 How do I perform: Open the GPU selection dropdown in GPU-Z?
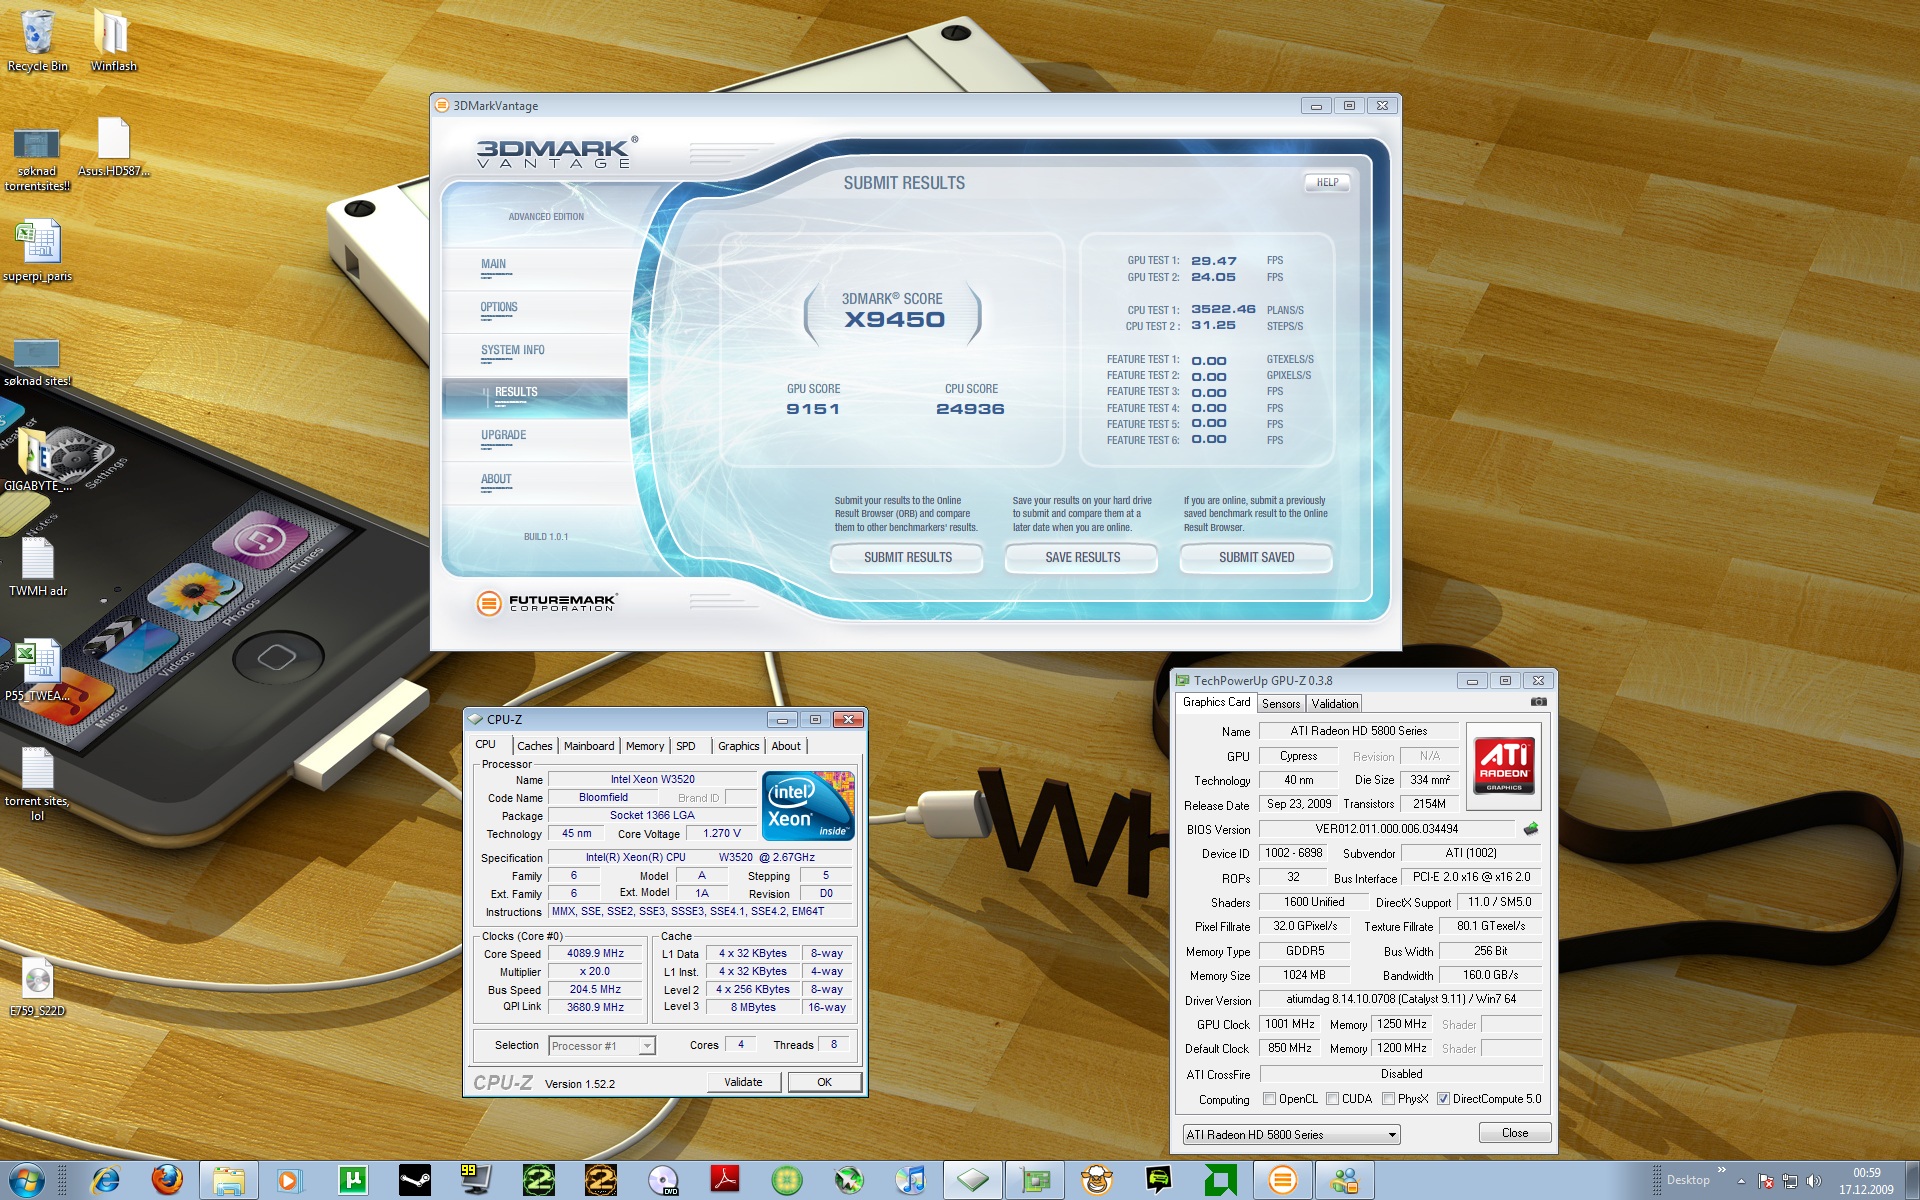coord(1291,1134)
